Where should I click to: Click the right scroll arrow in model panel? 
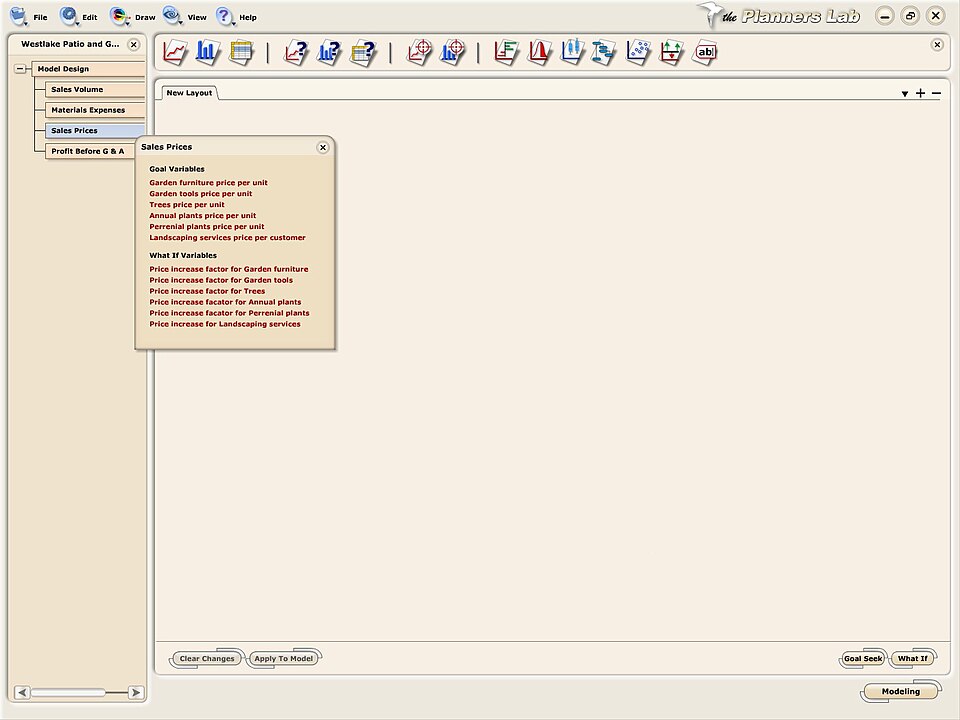click(x=135, y=692)
